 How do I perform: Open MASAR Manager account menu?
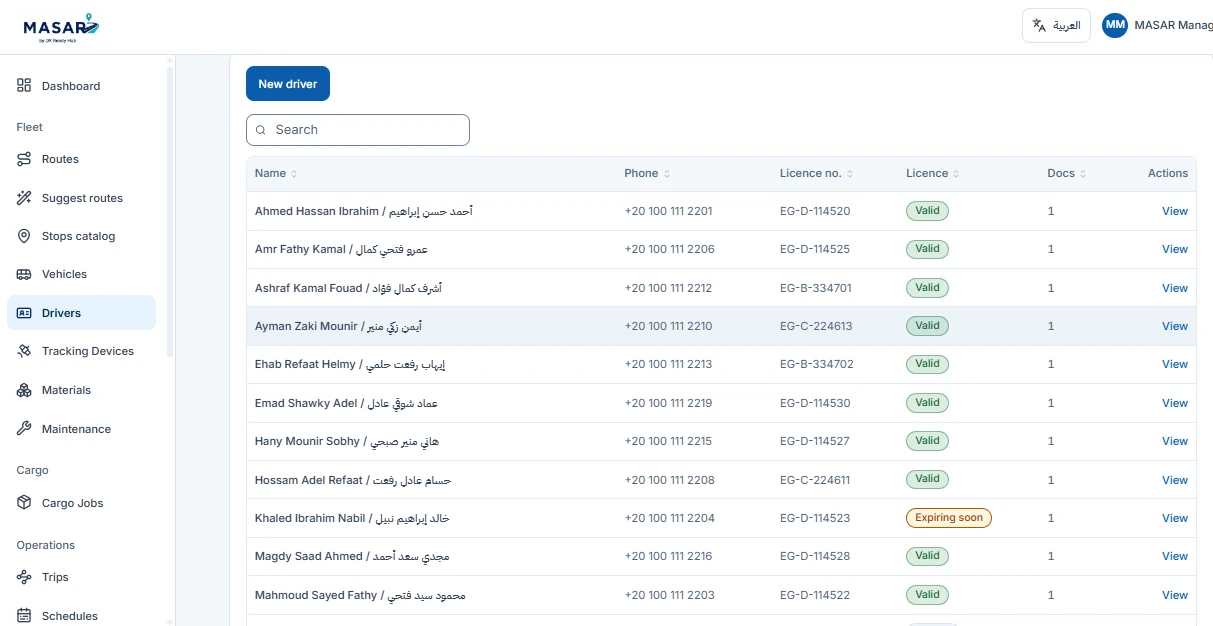(1157, 26)
